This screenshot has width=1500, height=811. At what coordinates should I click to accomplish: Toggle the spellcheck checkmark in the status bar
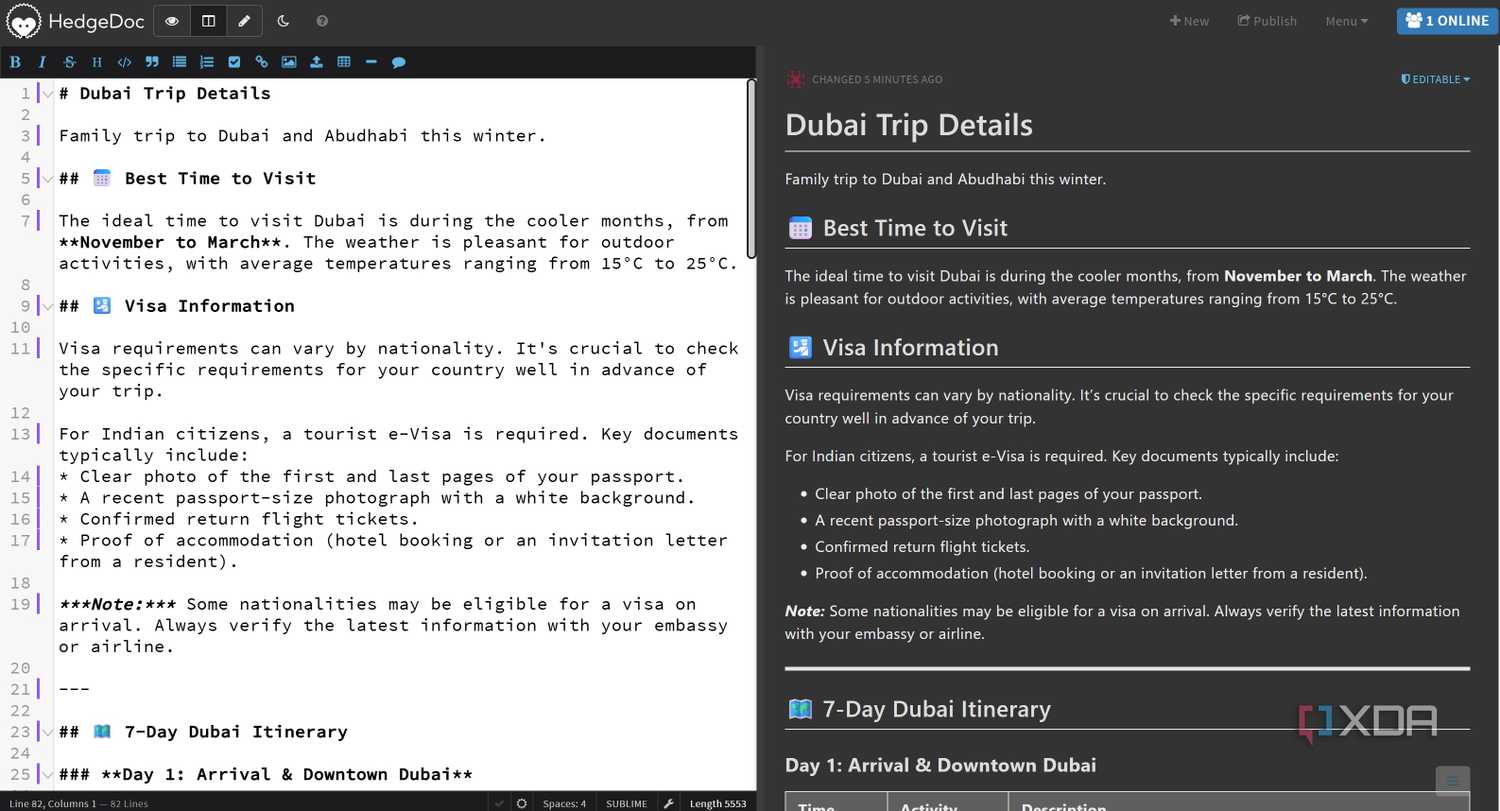point(499,803)
